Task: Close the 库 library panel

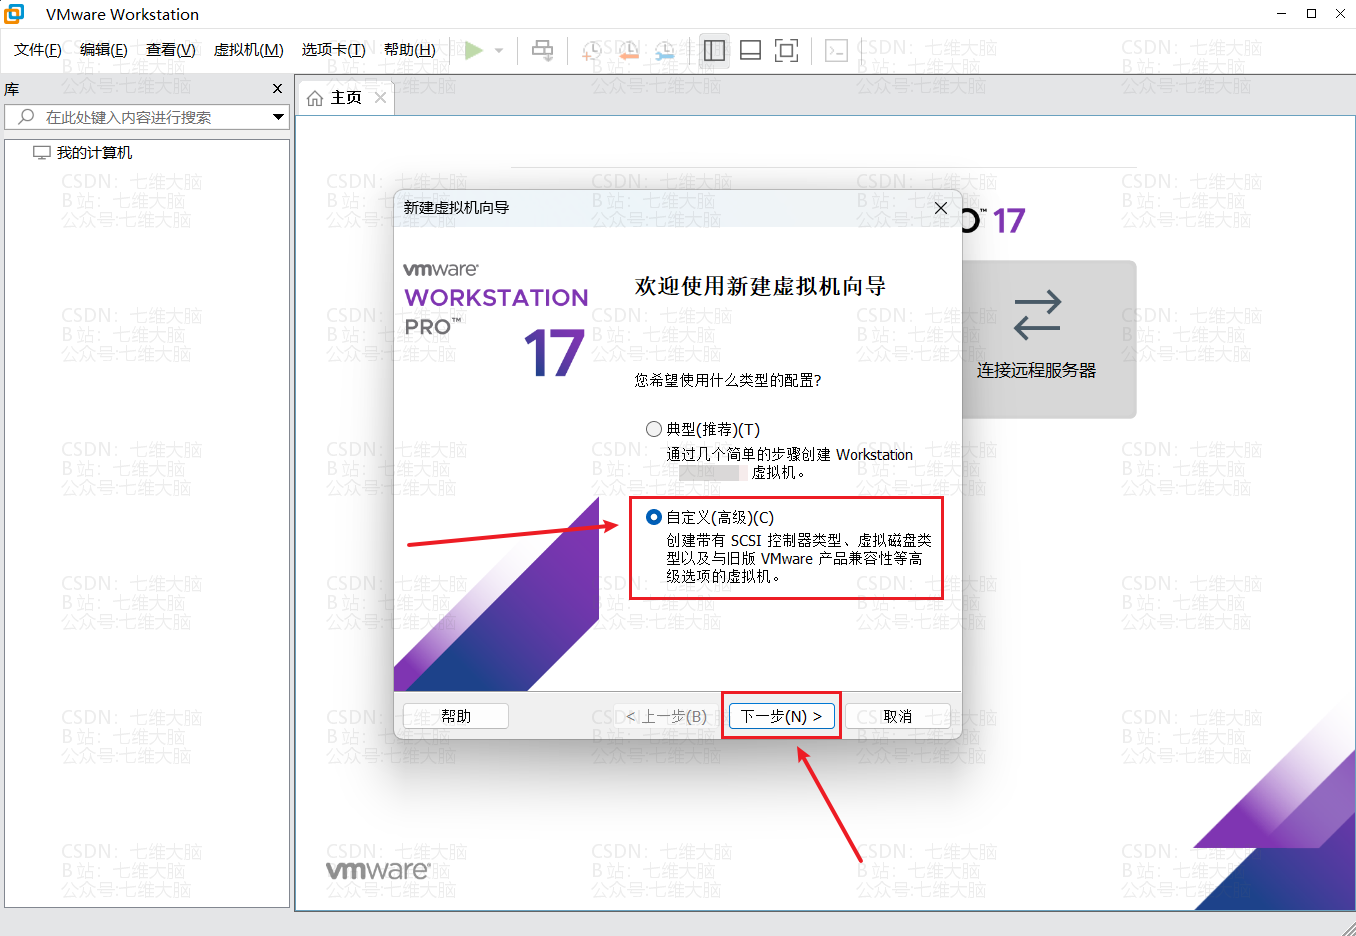Action: point(278,89)
